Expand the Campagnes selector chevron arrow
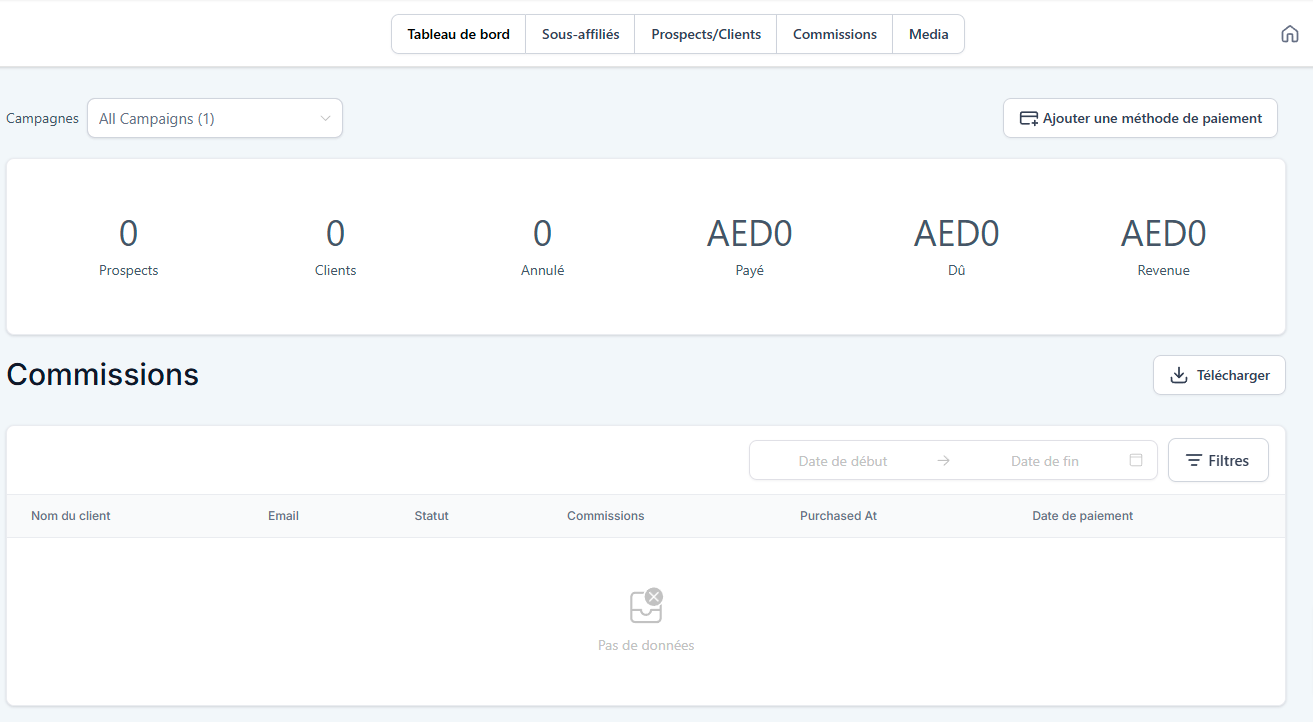 (x=325, y=118)
